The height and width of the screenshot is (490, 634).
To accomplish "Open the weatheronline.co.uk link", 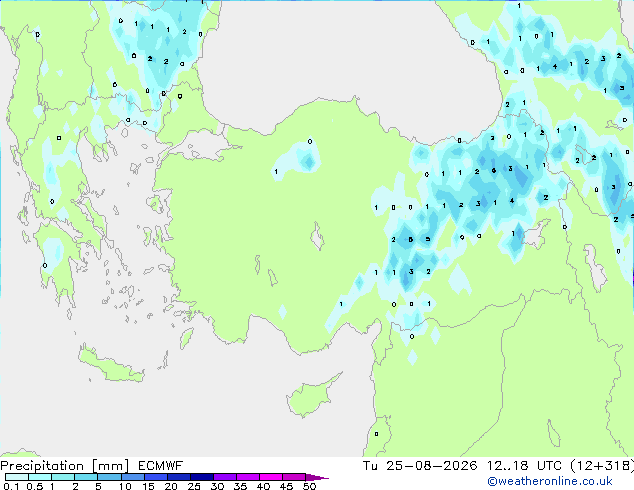I will [x=549, y=481].
